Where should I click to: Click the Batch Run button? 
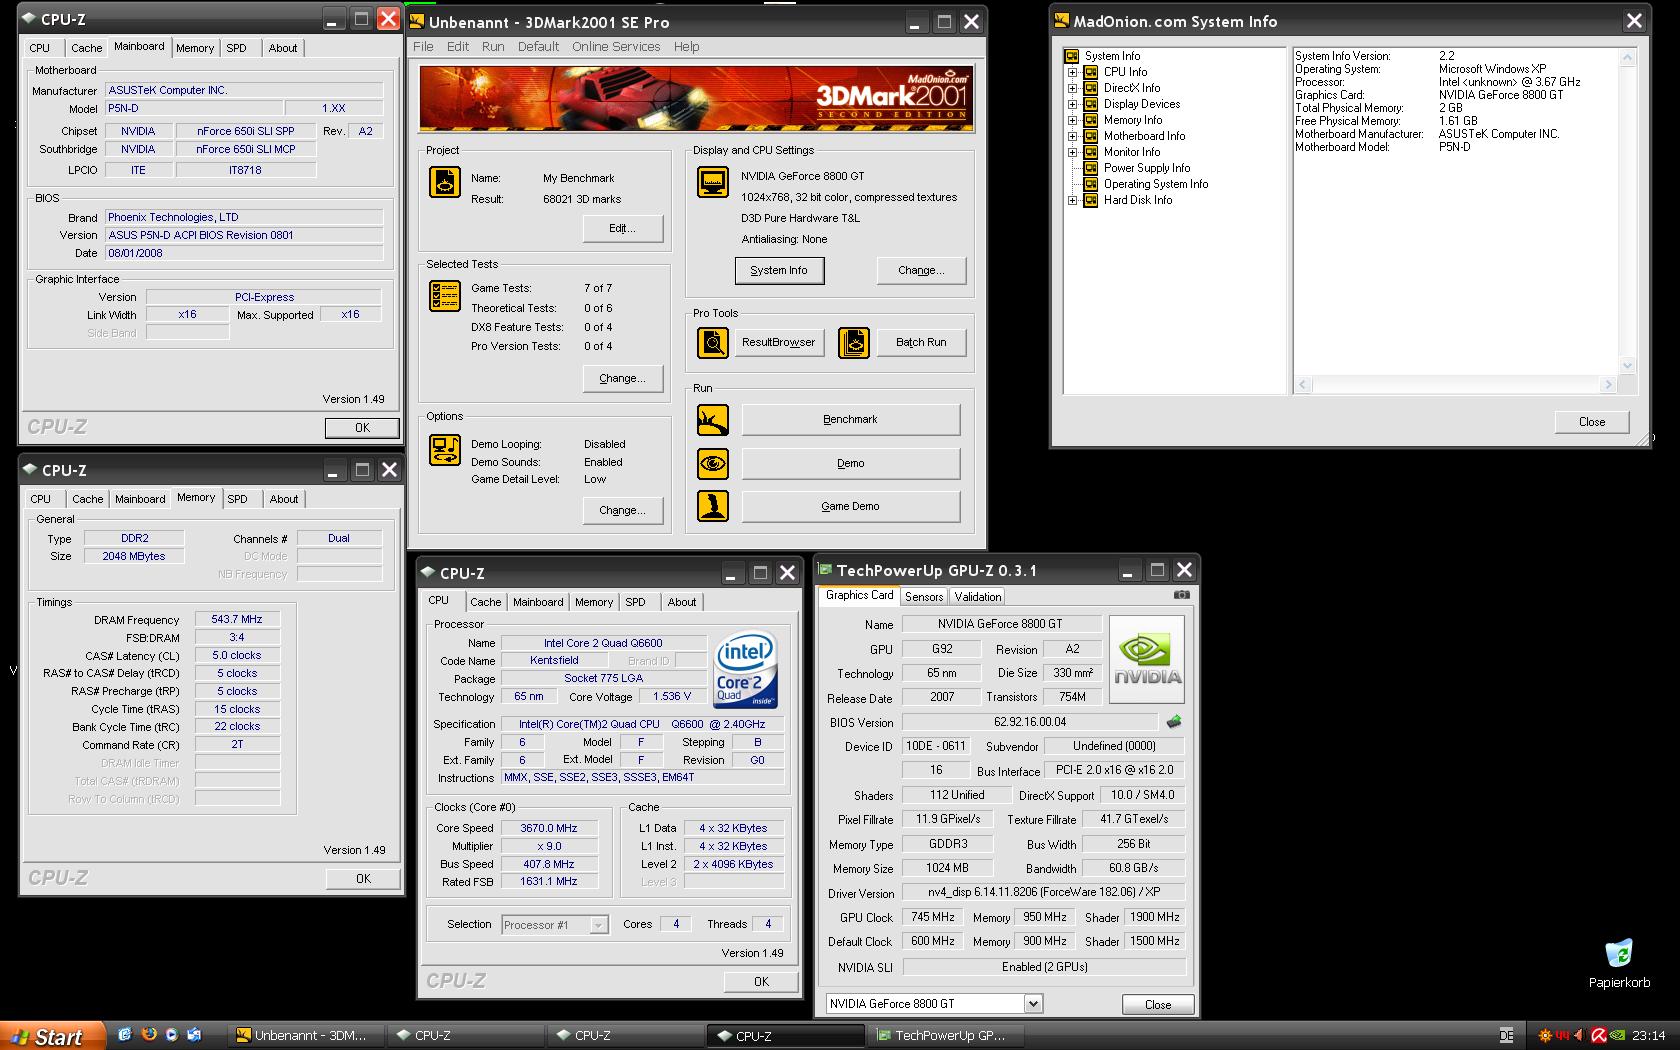tap(921, 342)
